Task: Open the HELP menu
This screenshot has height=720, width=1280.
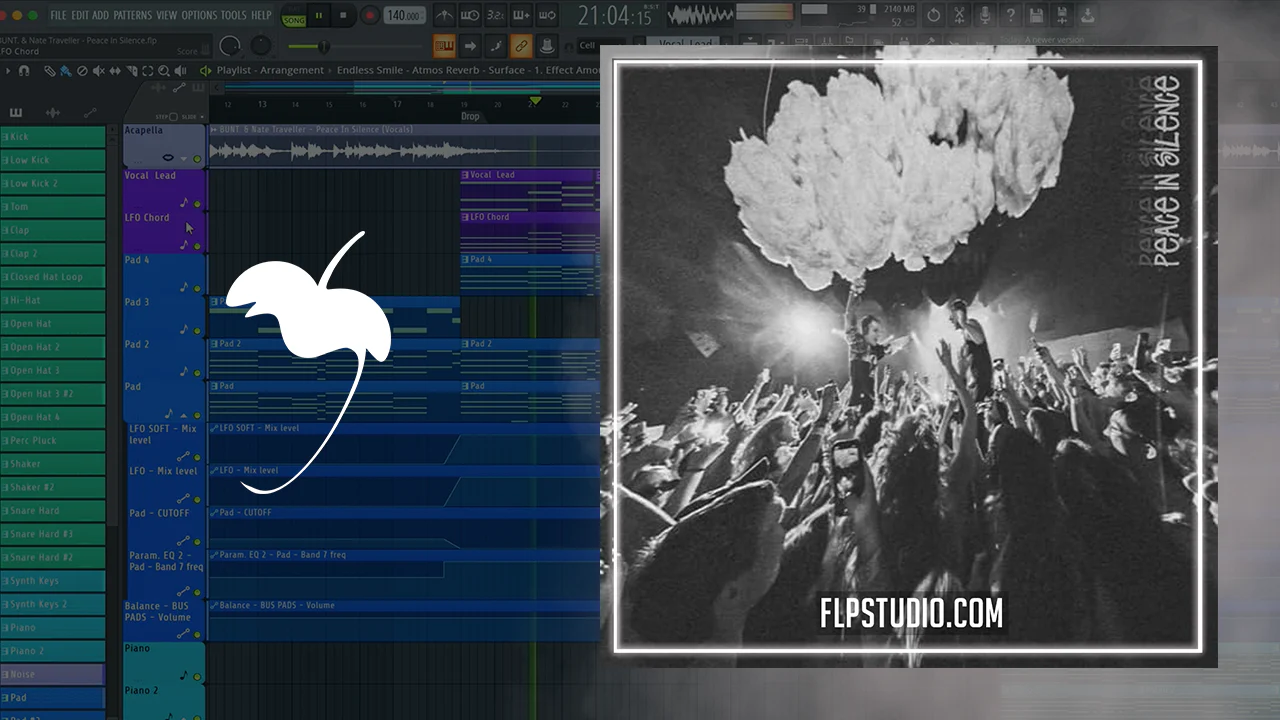Action: coord(261,15)
